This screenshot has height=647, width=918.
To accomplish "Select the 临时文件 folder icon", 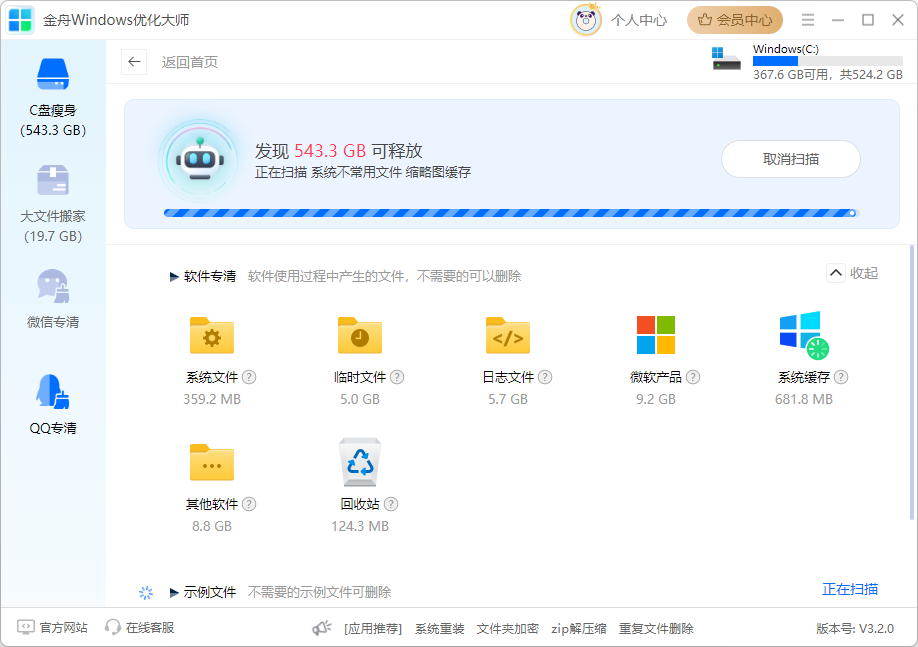I will click(360, 335).
